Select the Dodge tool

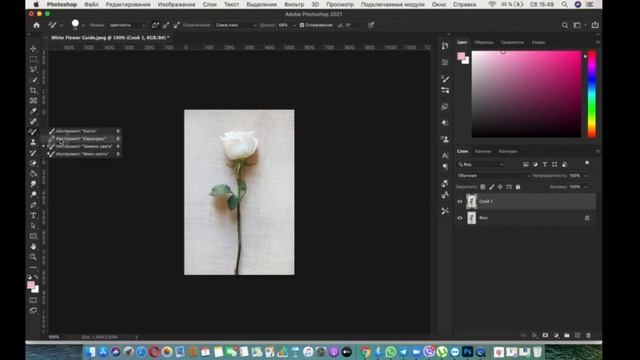[33, 194]
